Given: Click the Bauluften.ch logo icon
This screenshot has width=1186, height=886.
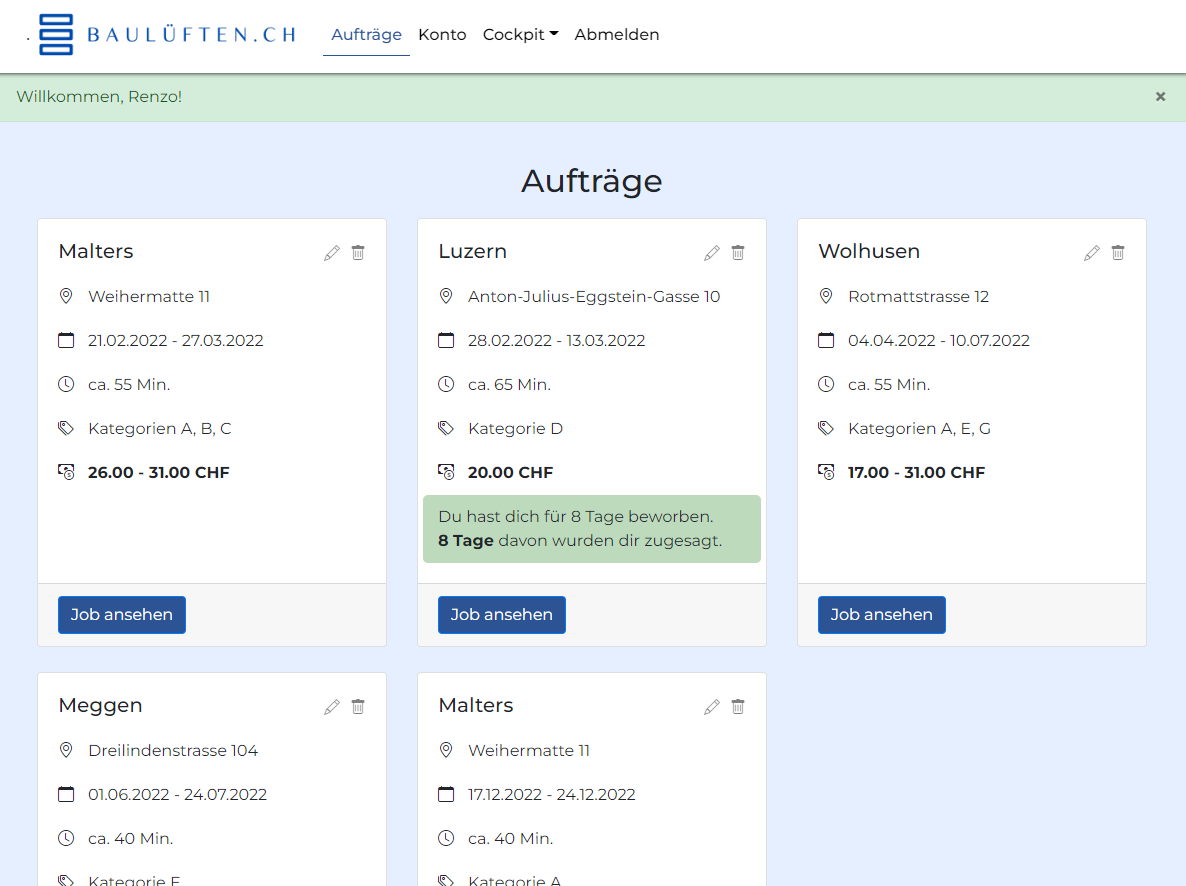Looking at the screenshot, I should tap(56, 35).
